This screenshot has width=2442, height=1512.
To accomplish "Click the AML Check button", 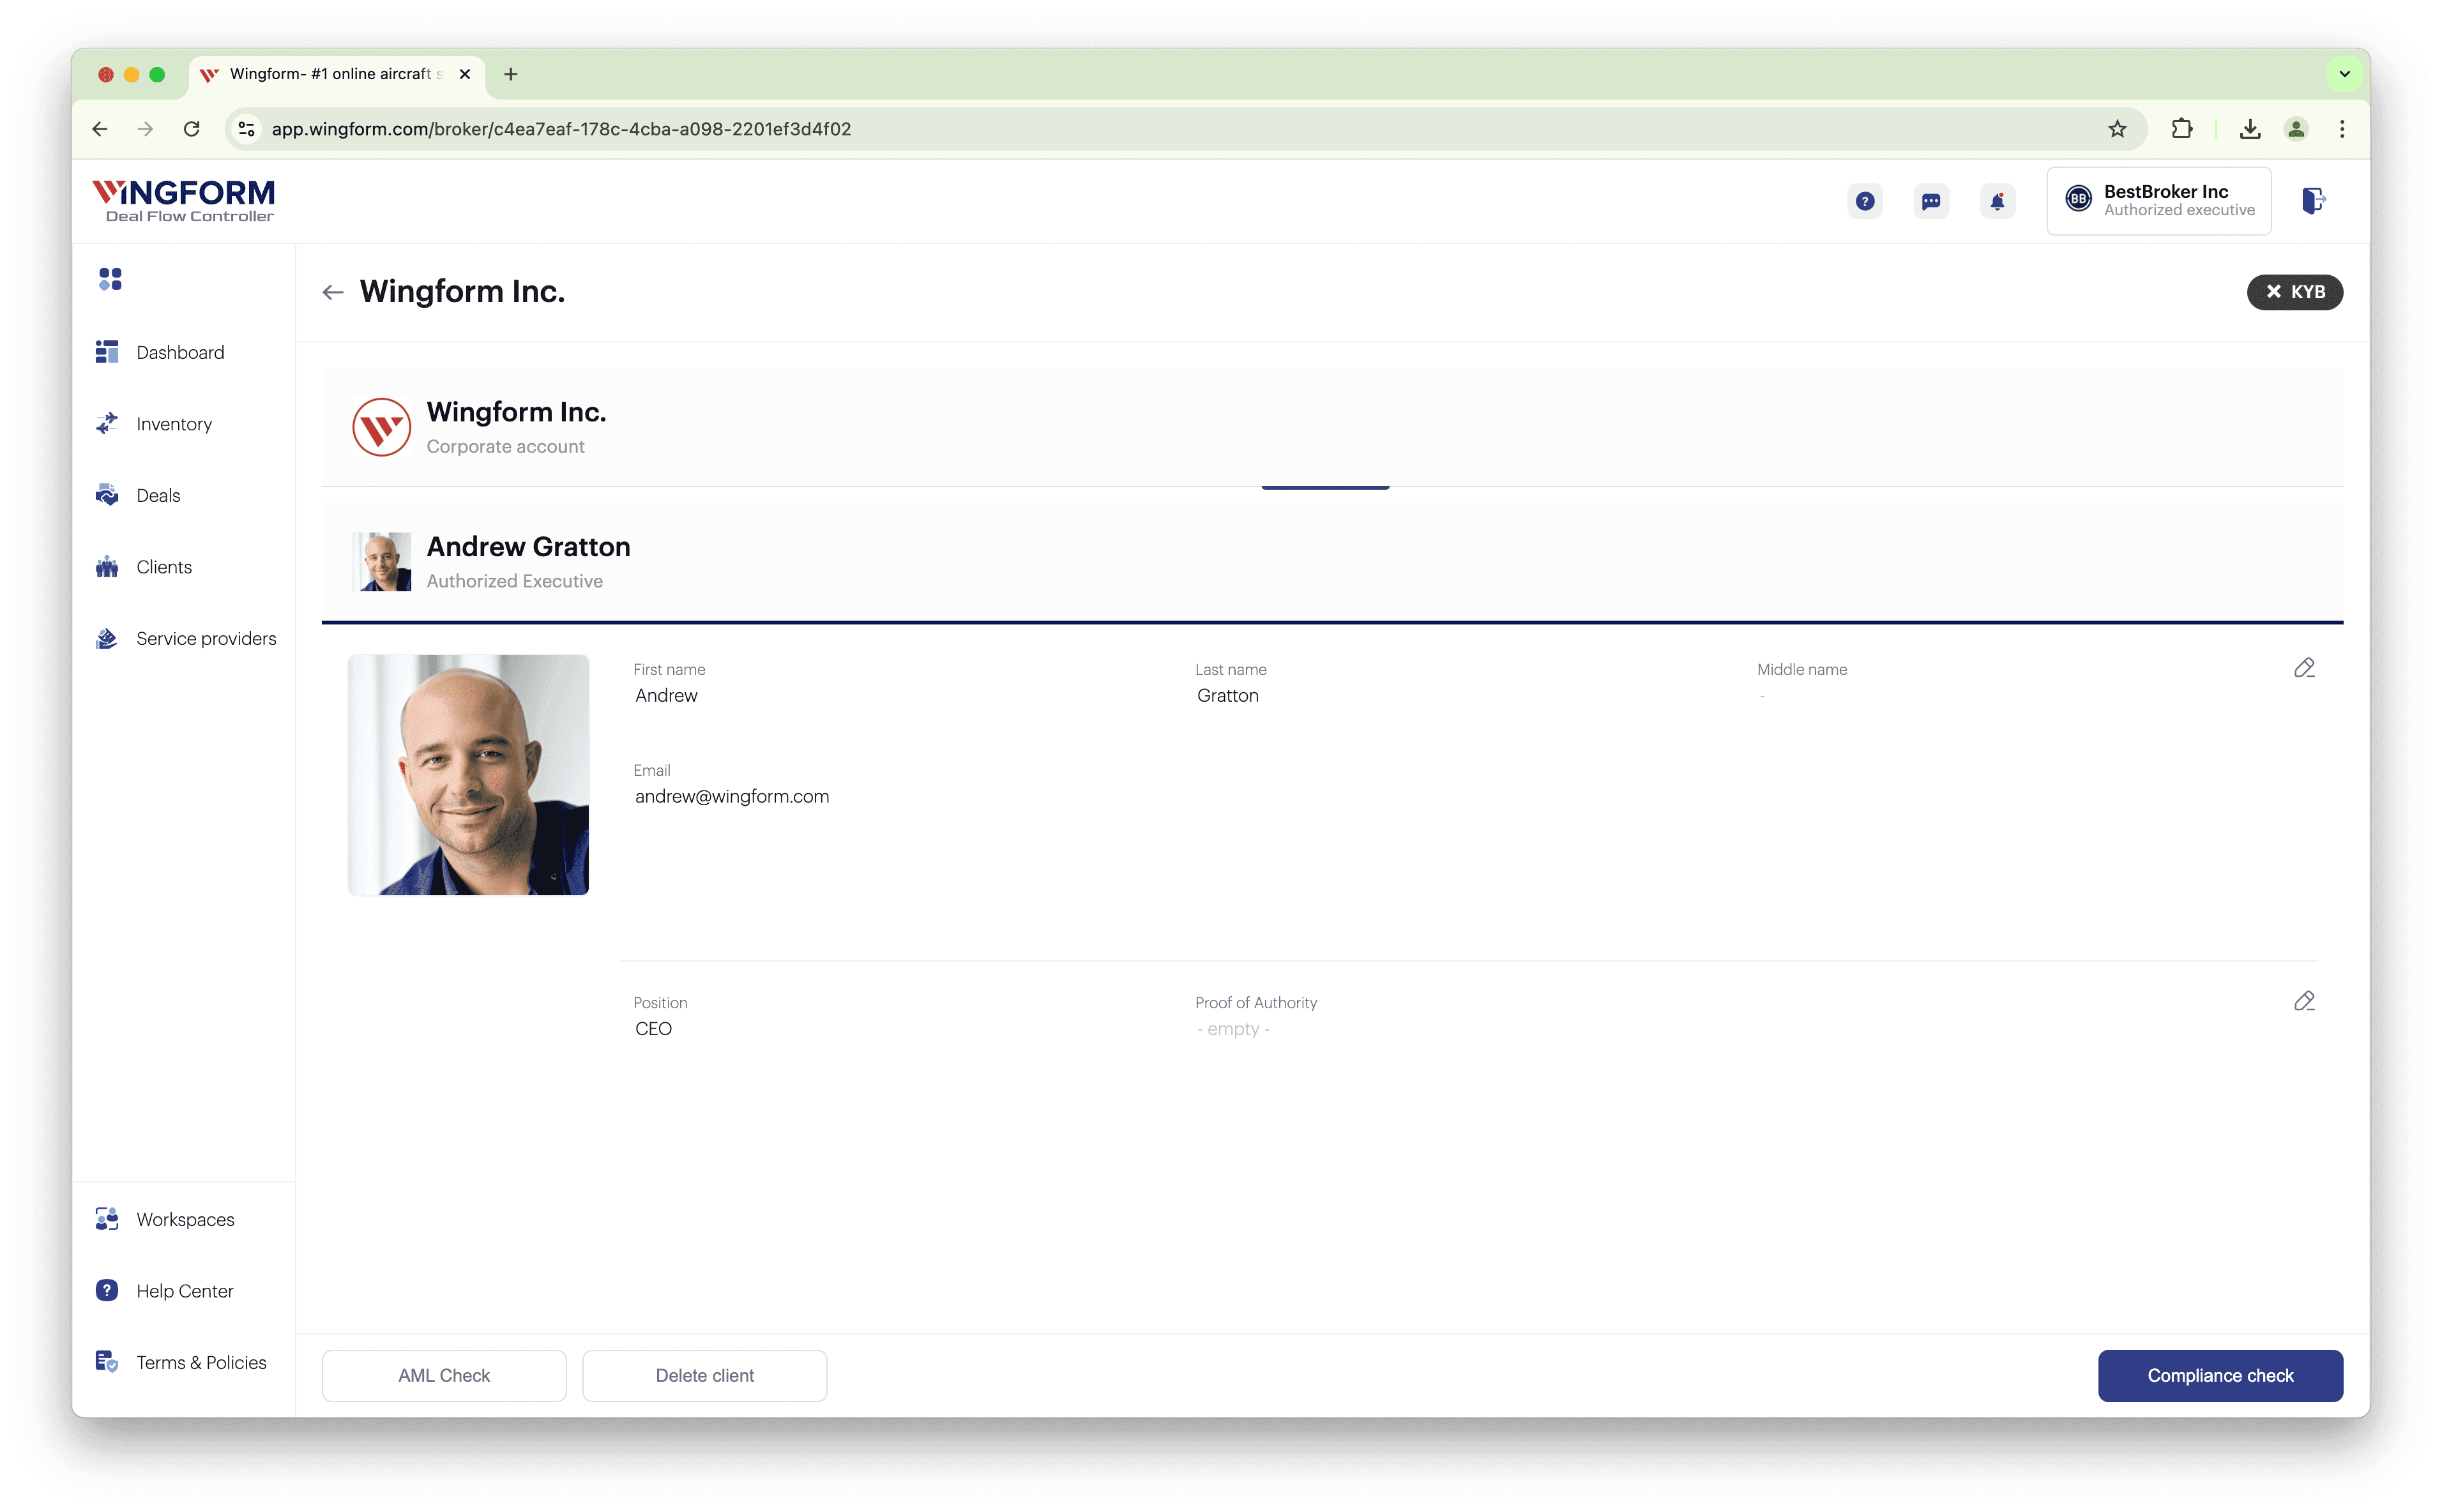I will pyautogui.click(x=444, y=1375).
